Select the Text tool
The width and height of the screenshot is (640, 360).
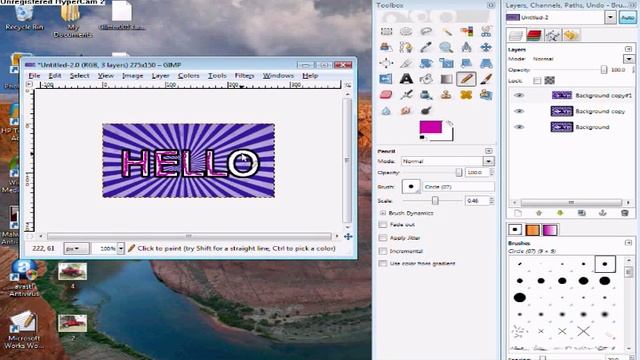tap(406, 79)
